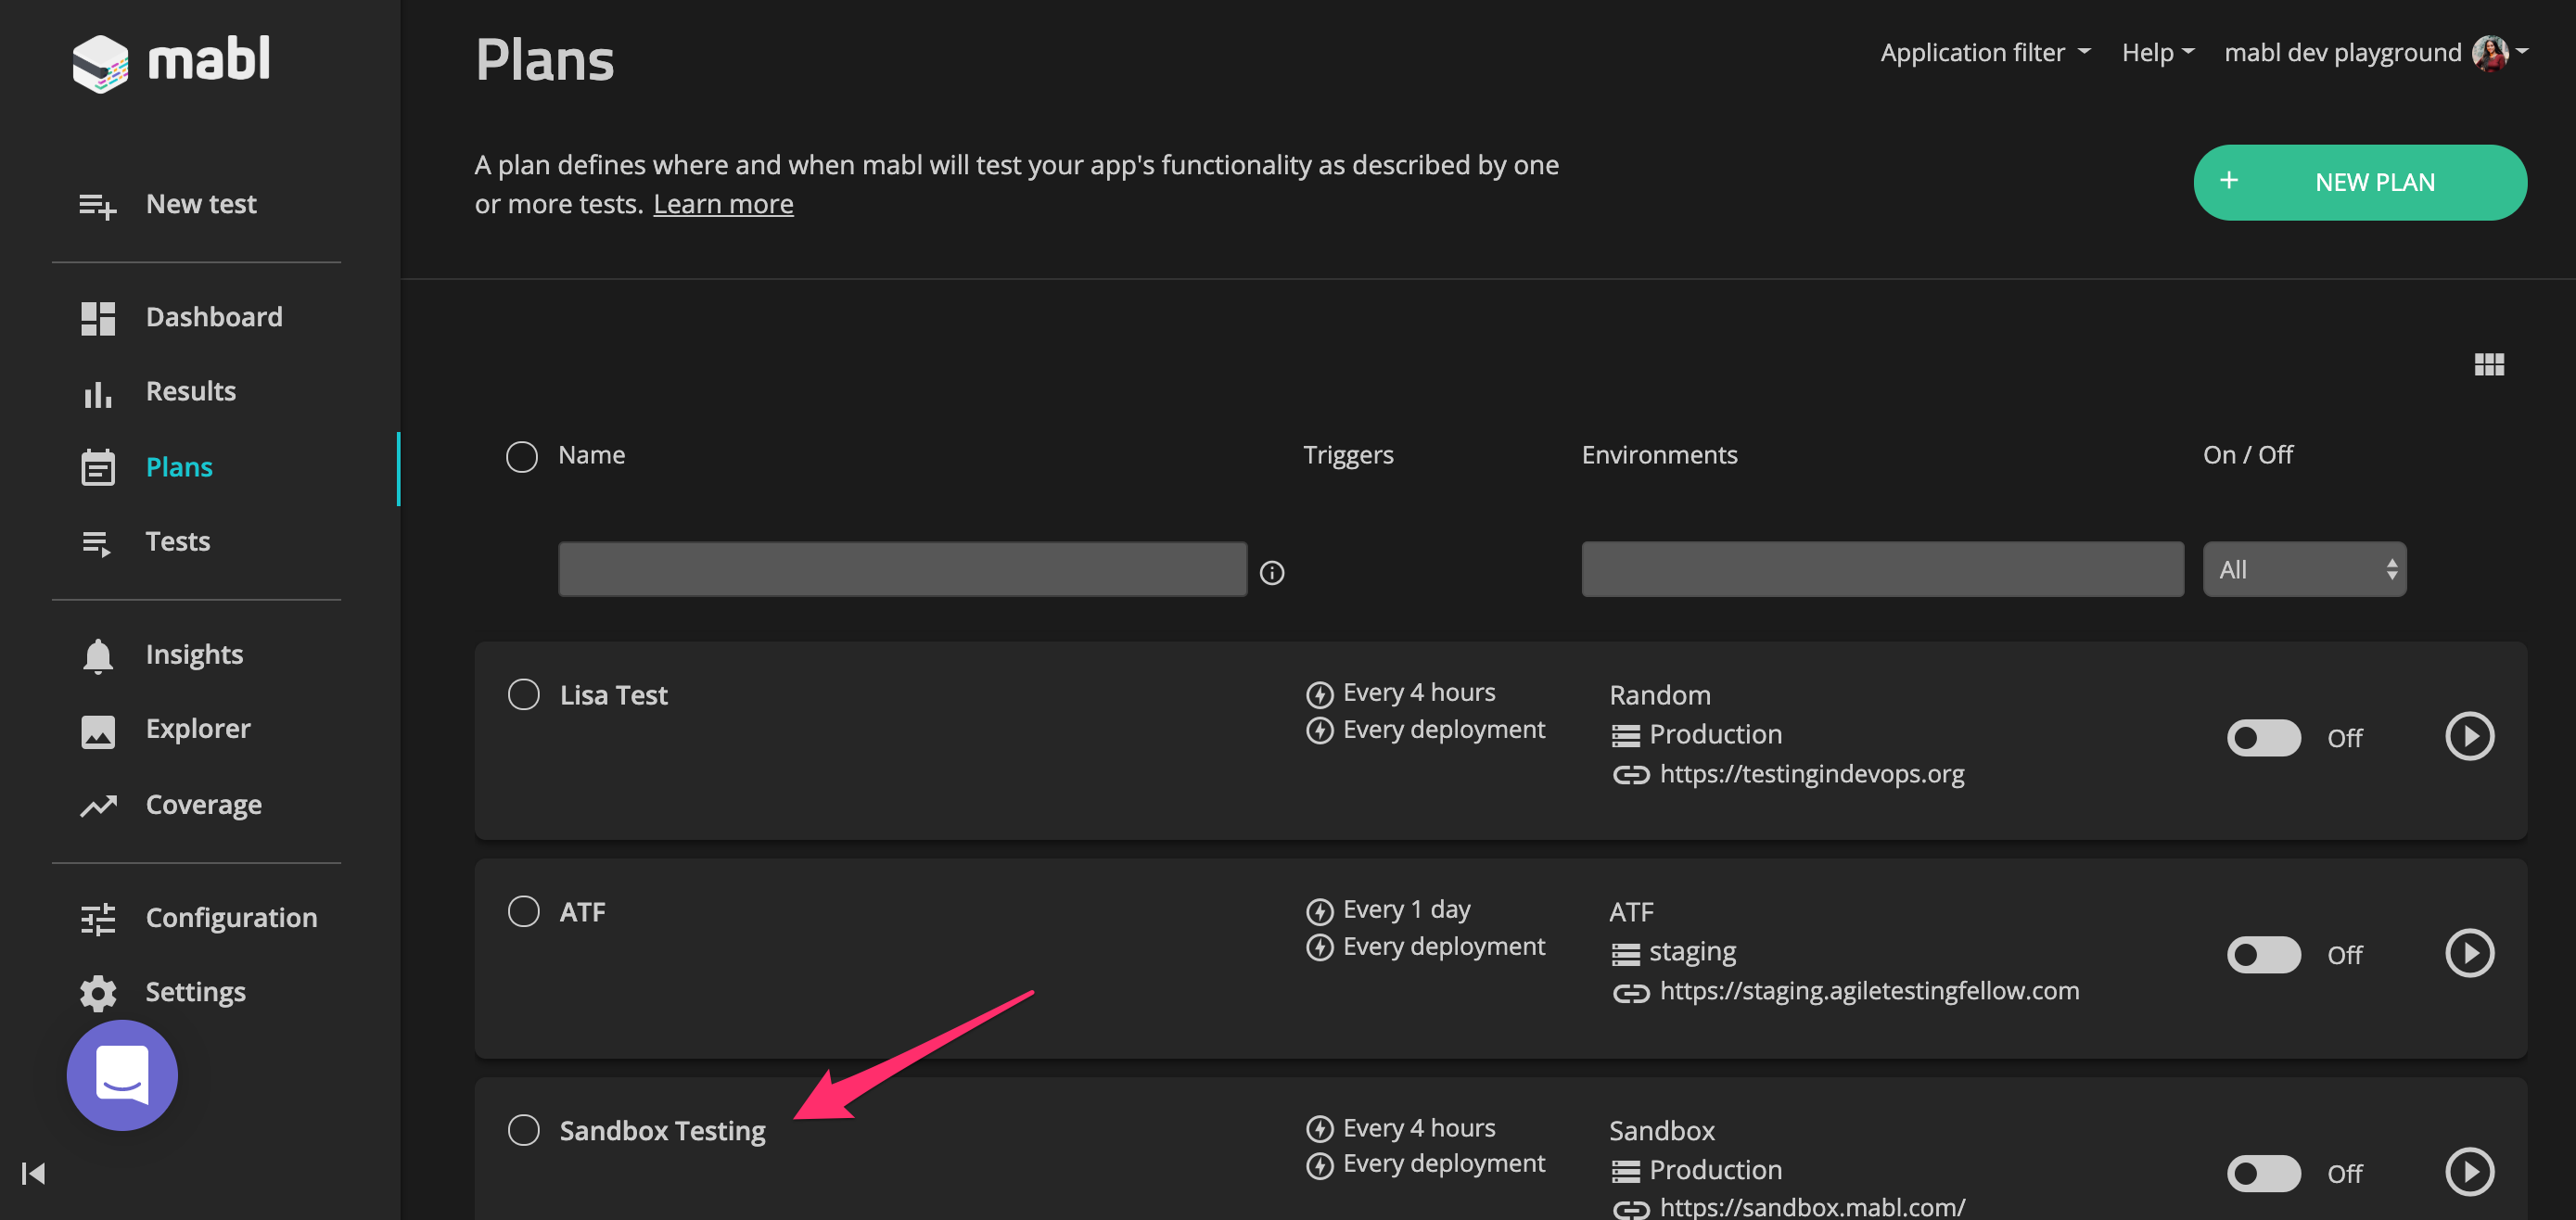2576x1220 pixels.
Task: Open the chat support bubble
Action: 122,1075
